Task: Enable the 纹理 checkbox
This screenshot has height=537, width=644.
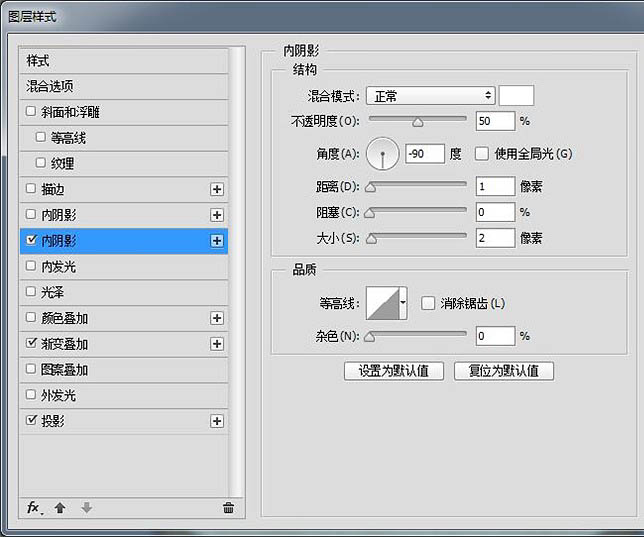Action: coord(40,163)
